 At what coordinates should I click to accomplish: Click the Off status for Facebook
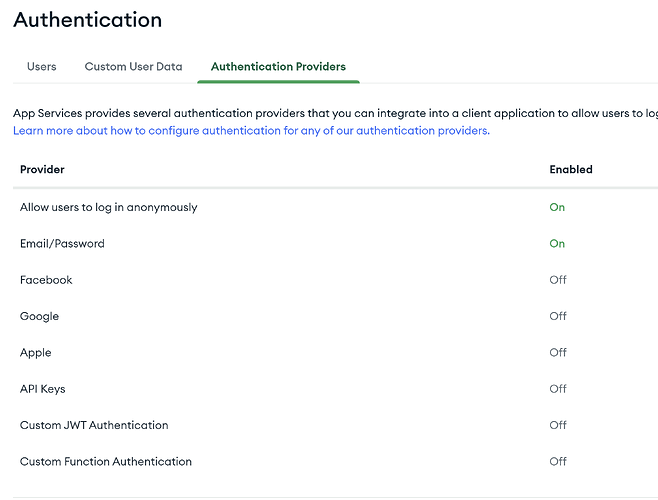558,280
